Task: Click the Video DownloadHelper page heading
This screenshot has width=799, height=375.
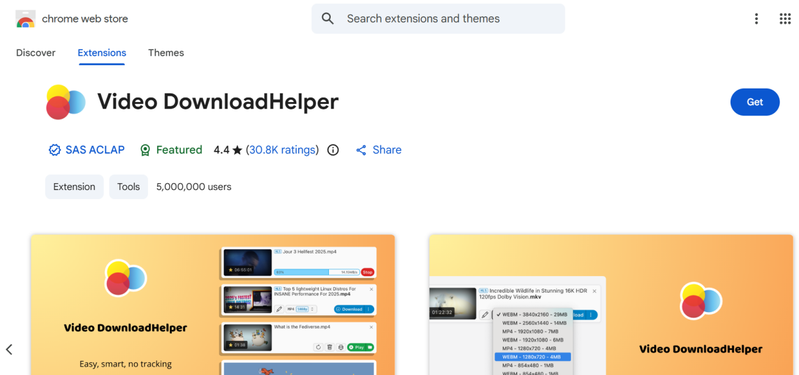Action: coord(218,102)
